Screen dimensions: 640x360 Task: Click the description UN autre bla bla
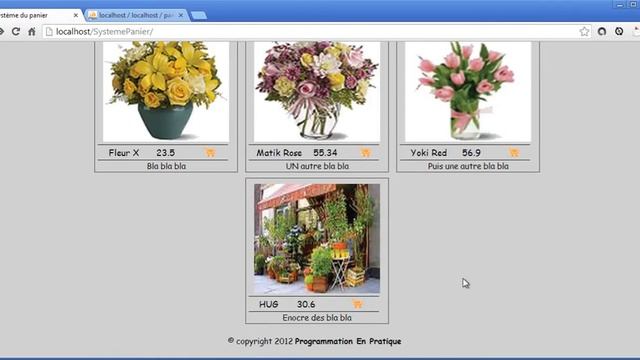[x=317, y=166]
